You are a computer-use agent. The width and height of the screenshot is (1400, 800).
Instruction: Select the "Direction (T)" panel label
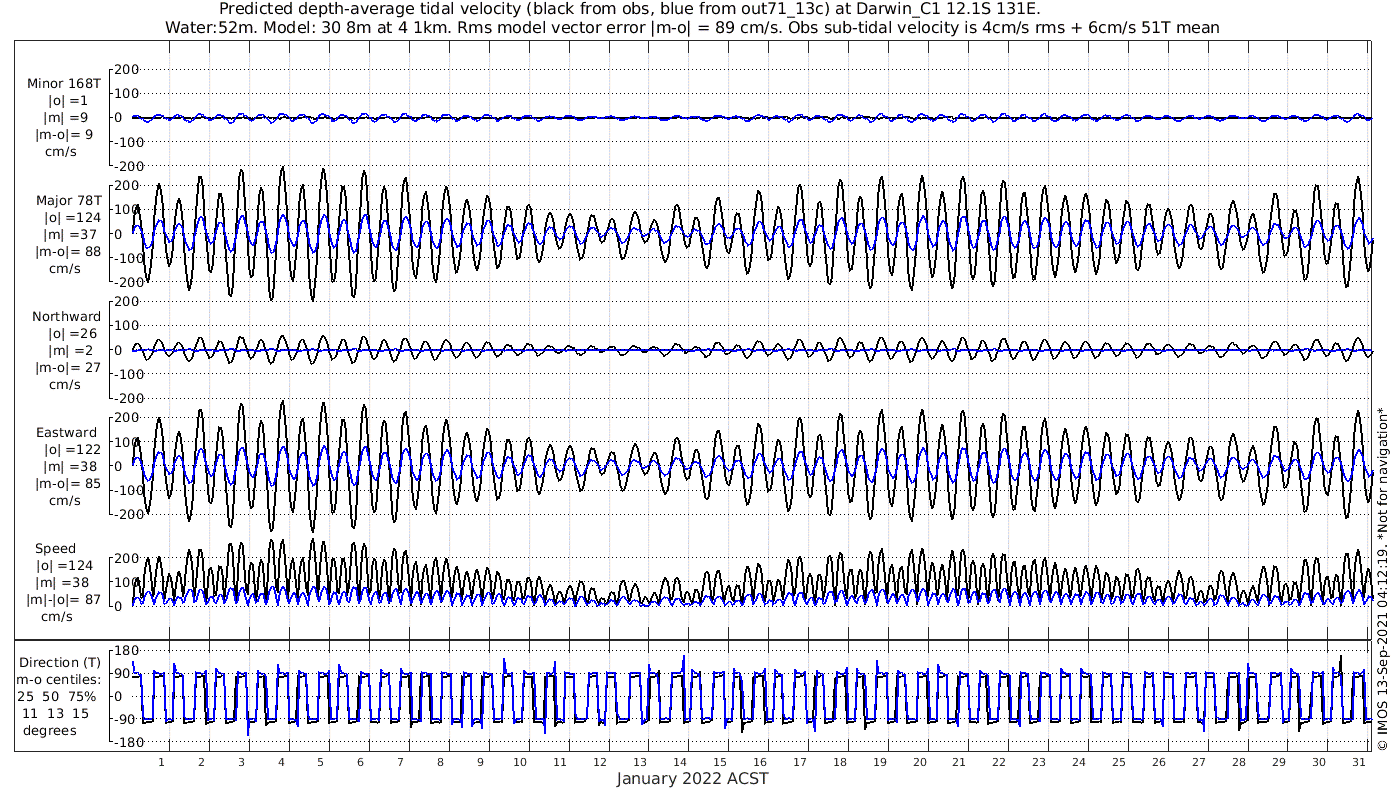pos(61,663)
